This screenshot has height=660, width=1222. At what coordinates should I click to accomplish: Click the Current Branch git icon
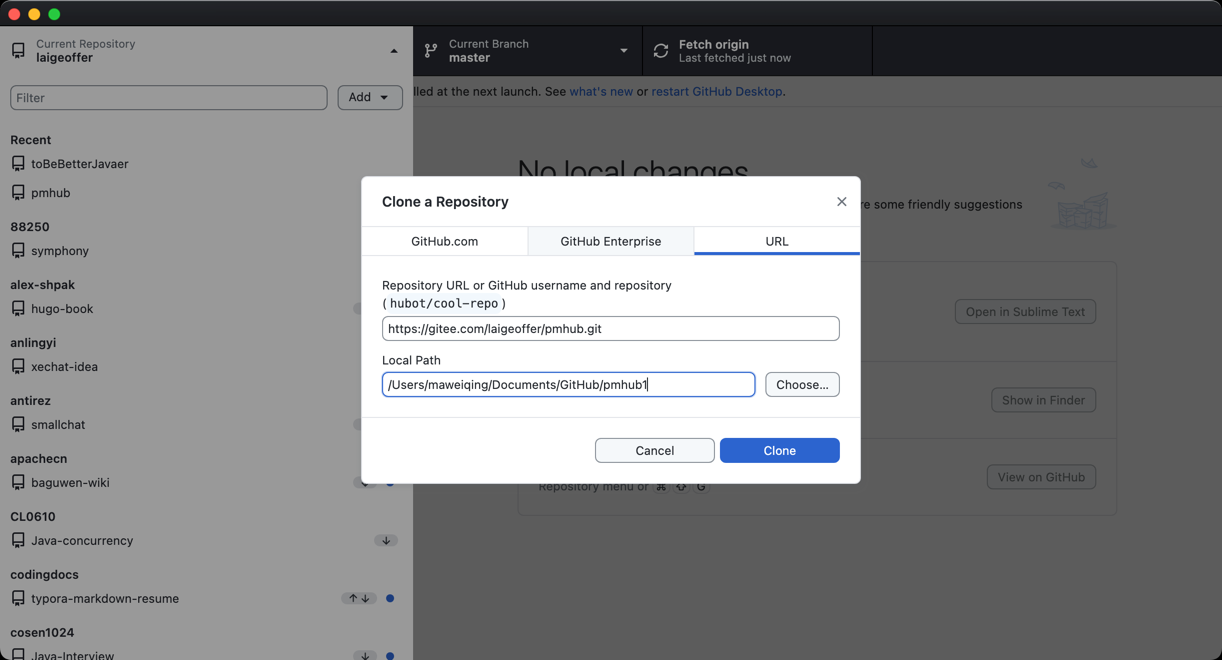tap(431, 51)
